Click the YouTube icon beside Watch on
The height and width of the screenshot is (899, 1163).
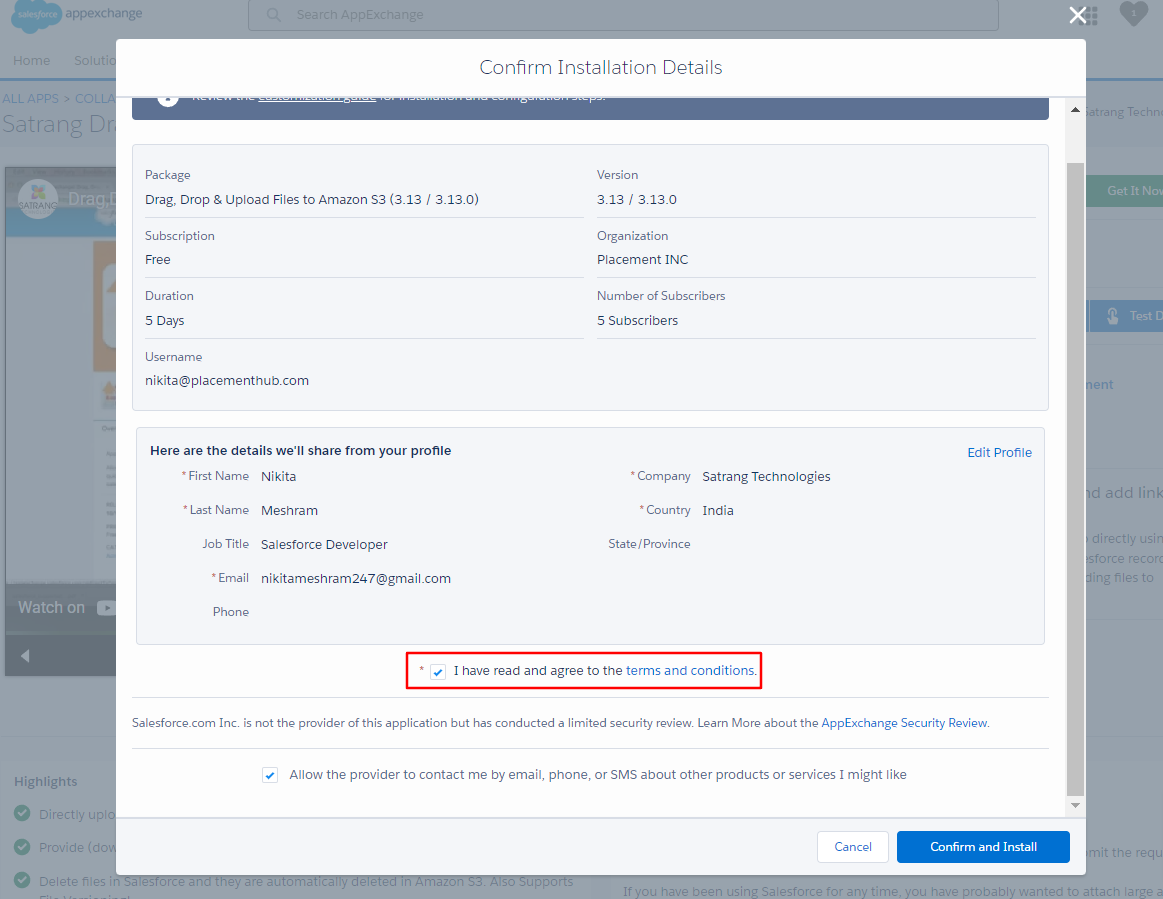106,607
